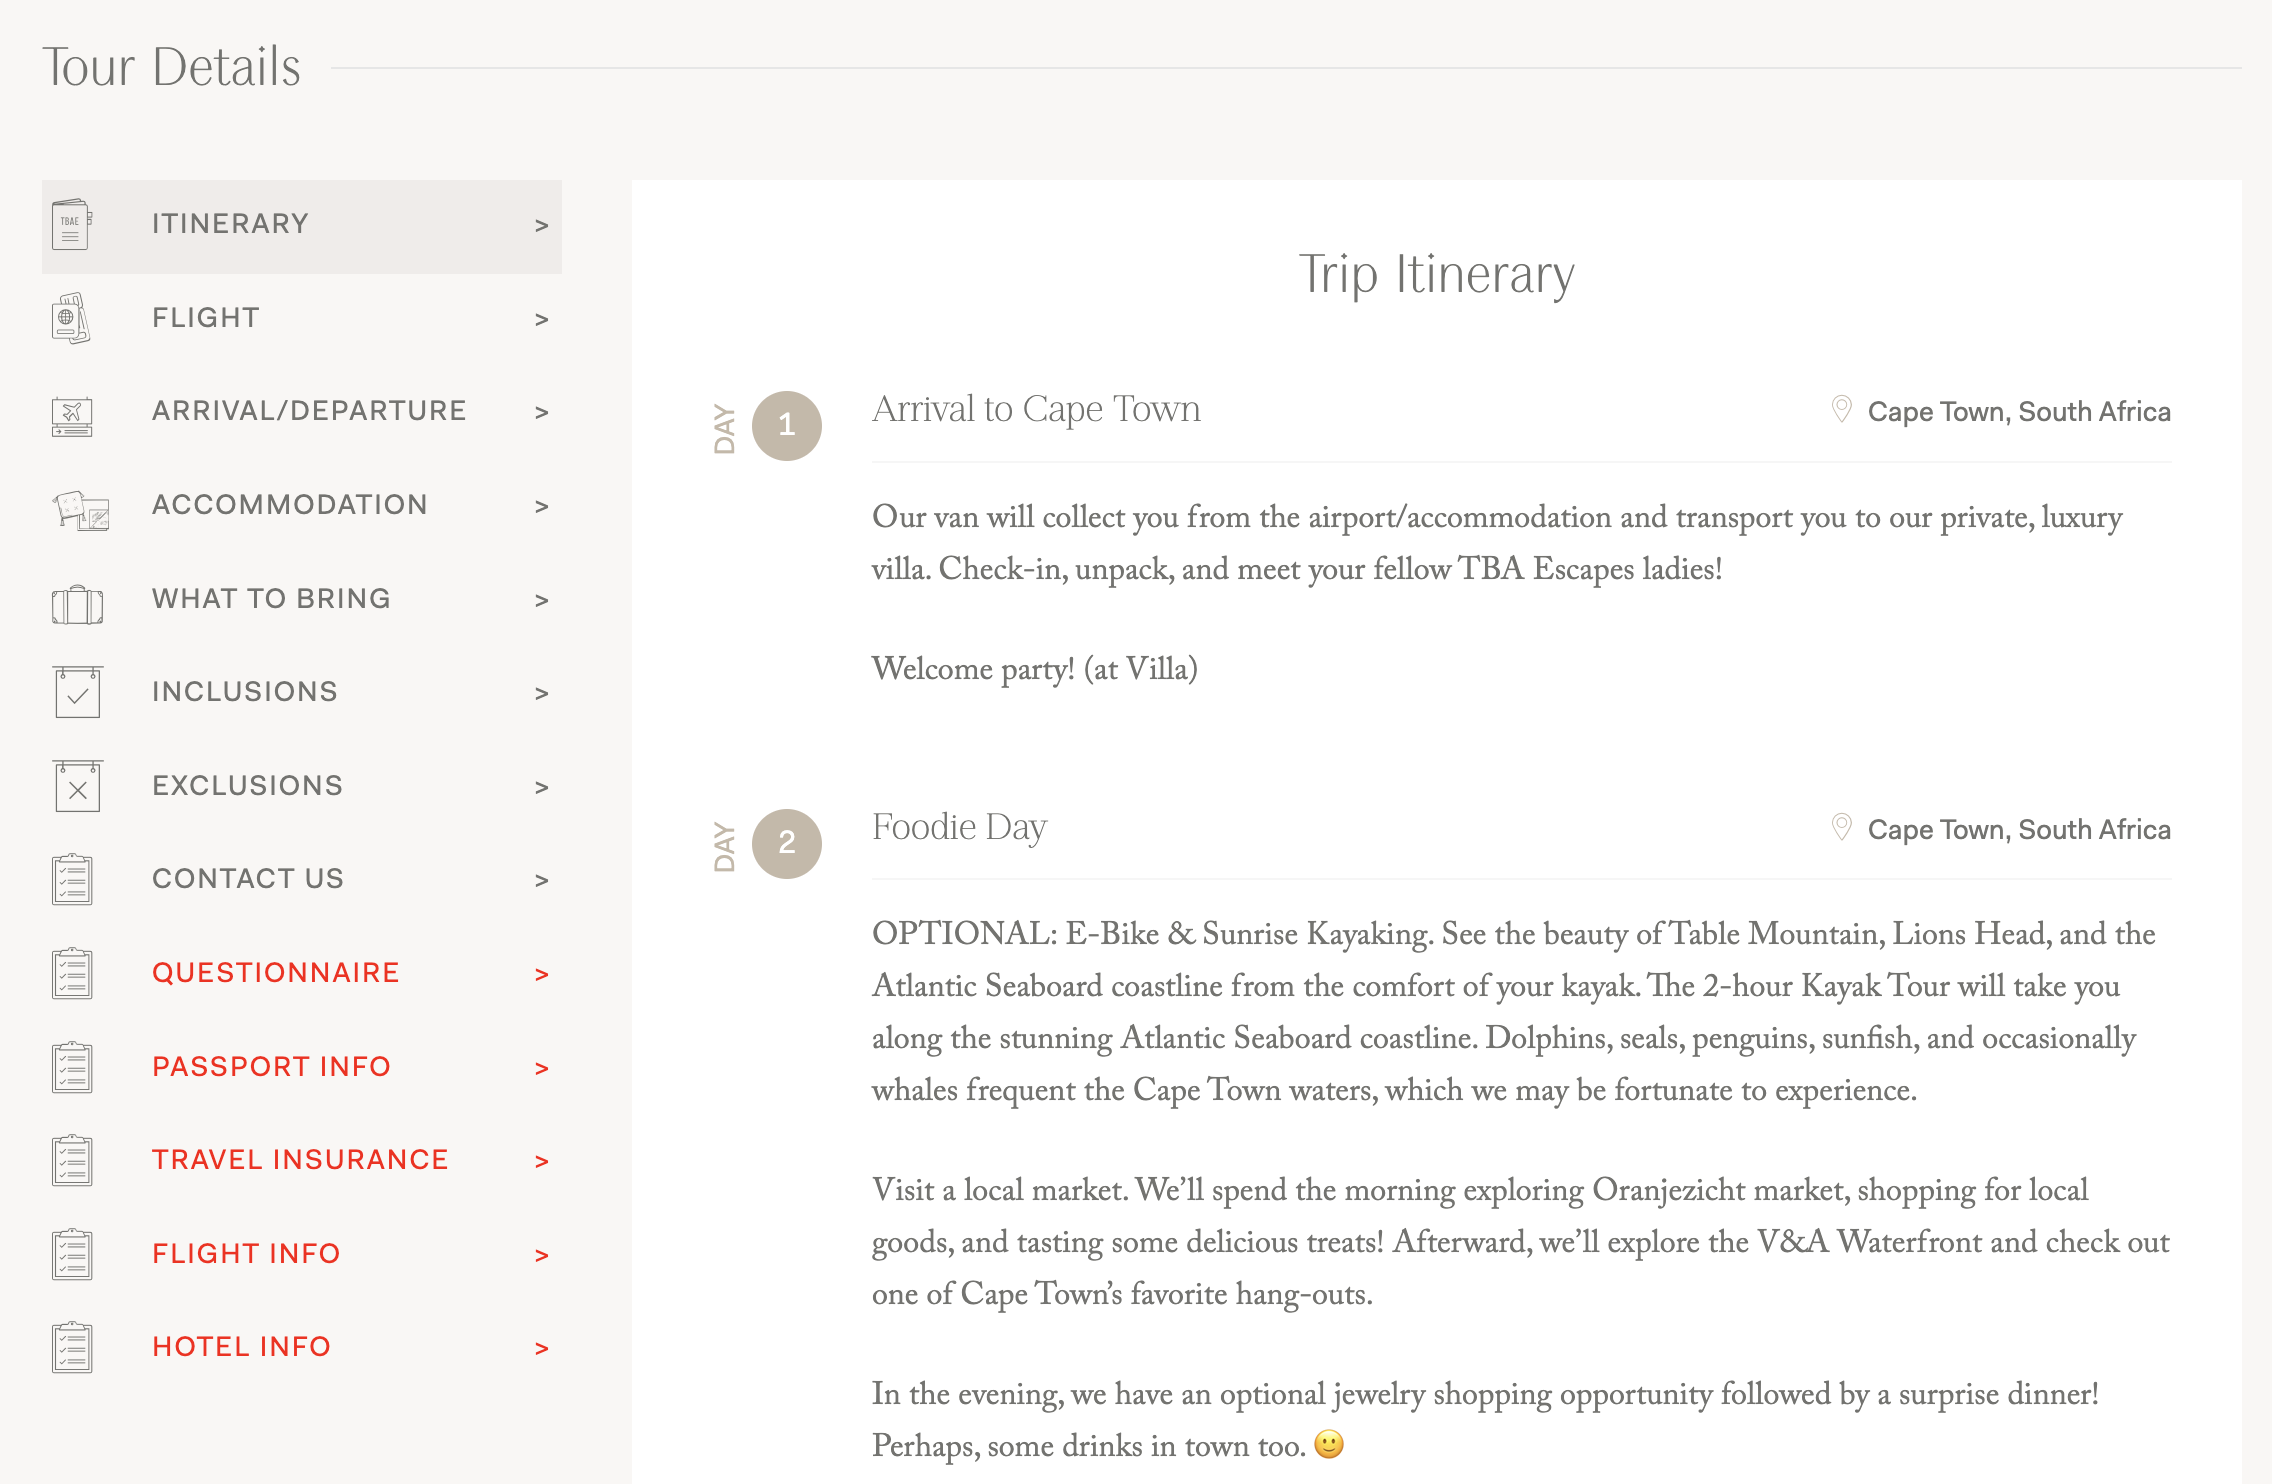Expand the Travel Insurance chevron
The height and width of the screenshot is (1484, 2272).
pyautogui.click(x=541, y=1162)
